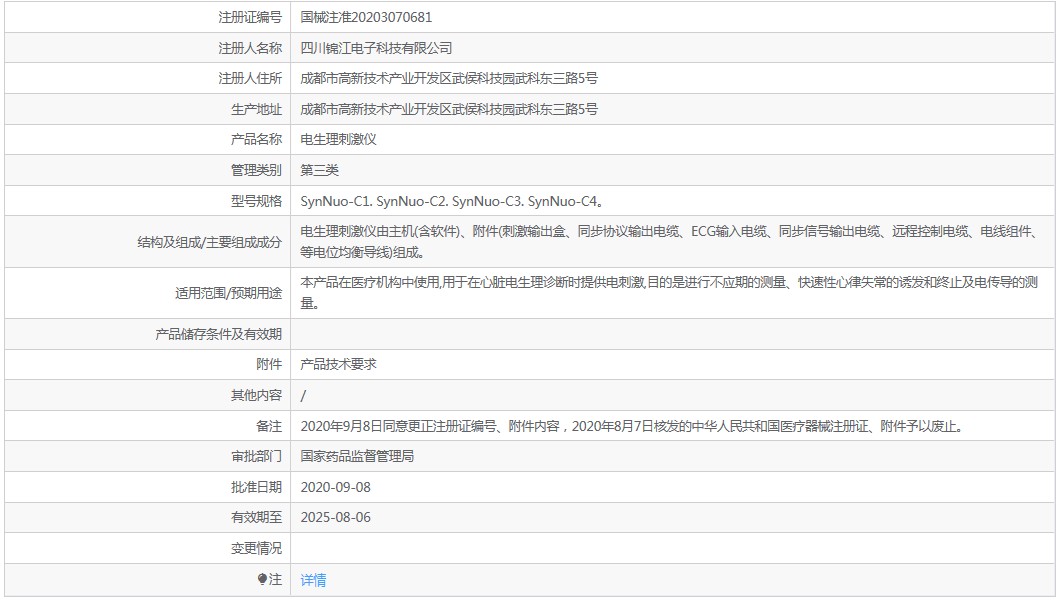This screenshot has height=601, width=1060.
Task: Click the 管理类别 label
Action: (x=256, y=170)
